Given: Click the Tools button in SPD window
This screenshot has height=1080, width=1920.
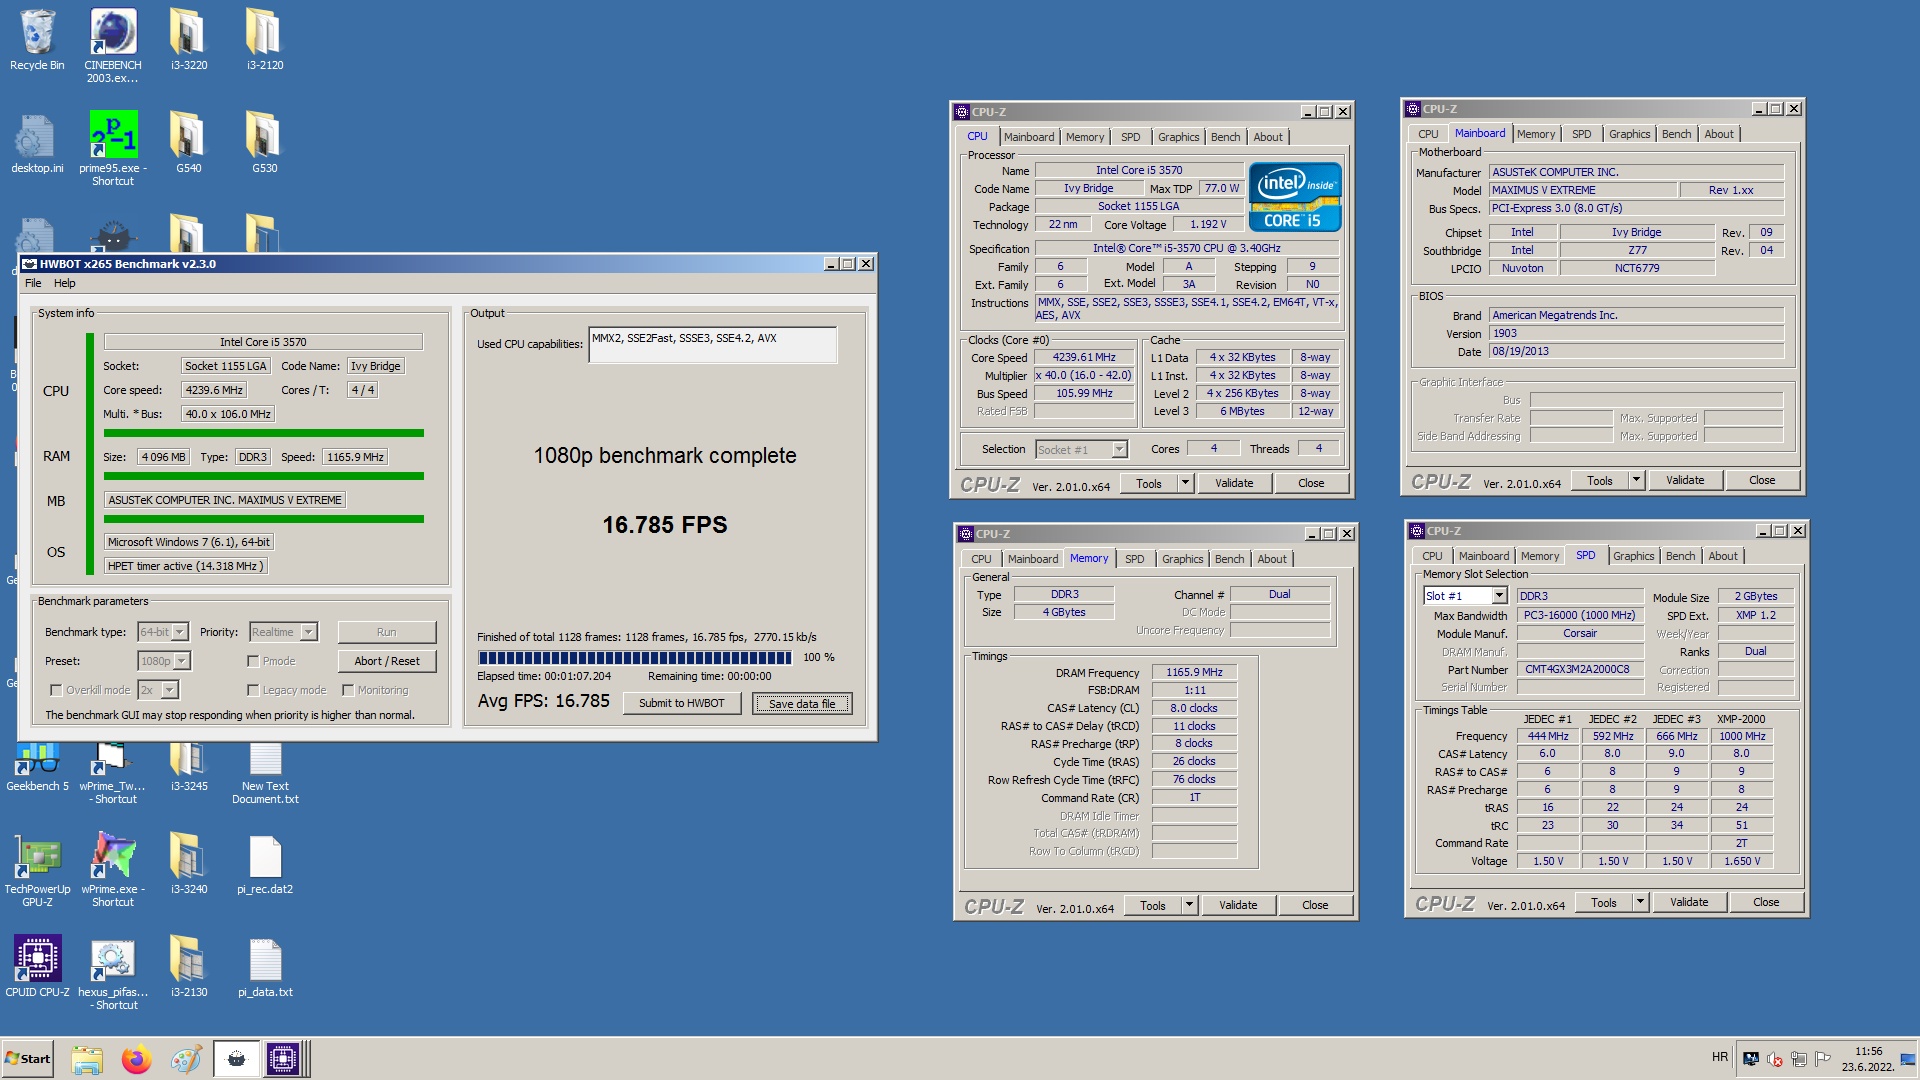Looking at the screenshot, I should pos(1603,902).
